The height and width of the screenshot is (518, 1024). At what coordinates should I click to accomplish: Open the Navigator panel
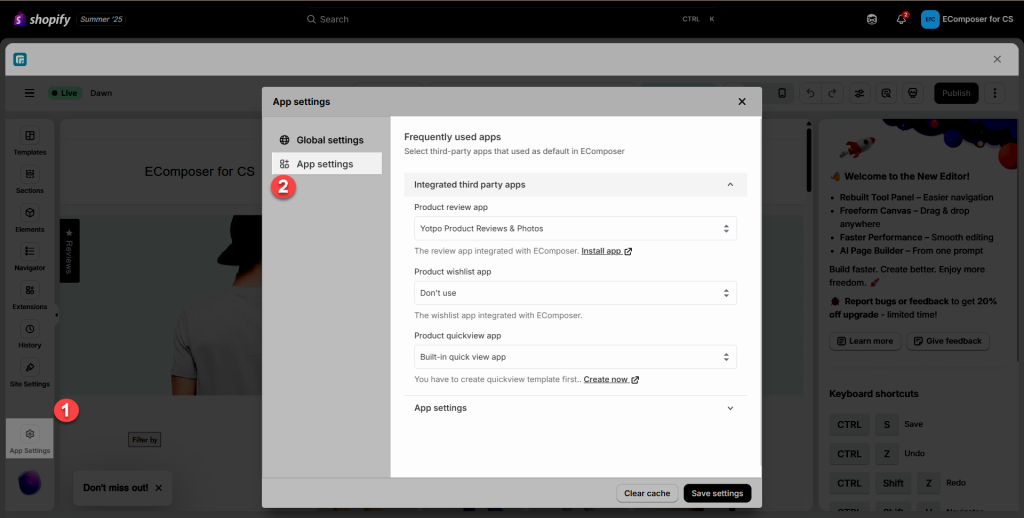[29, 257]
